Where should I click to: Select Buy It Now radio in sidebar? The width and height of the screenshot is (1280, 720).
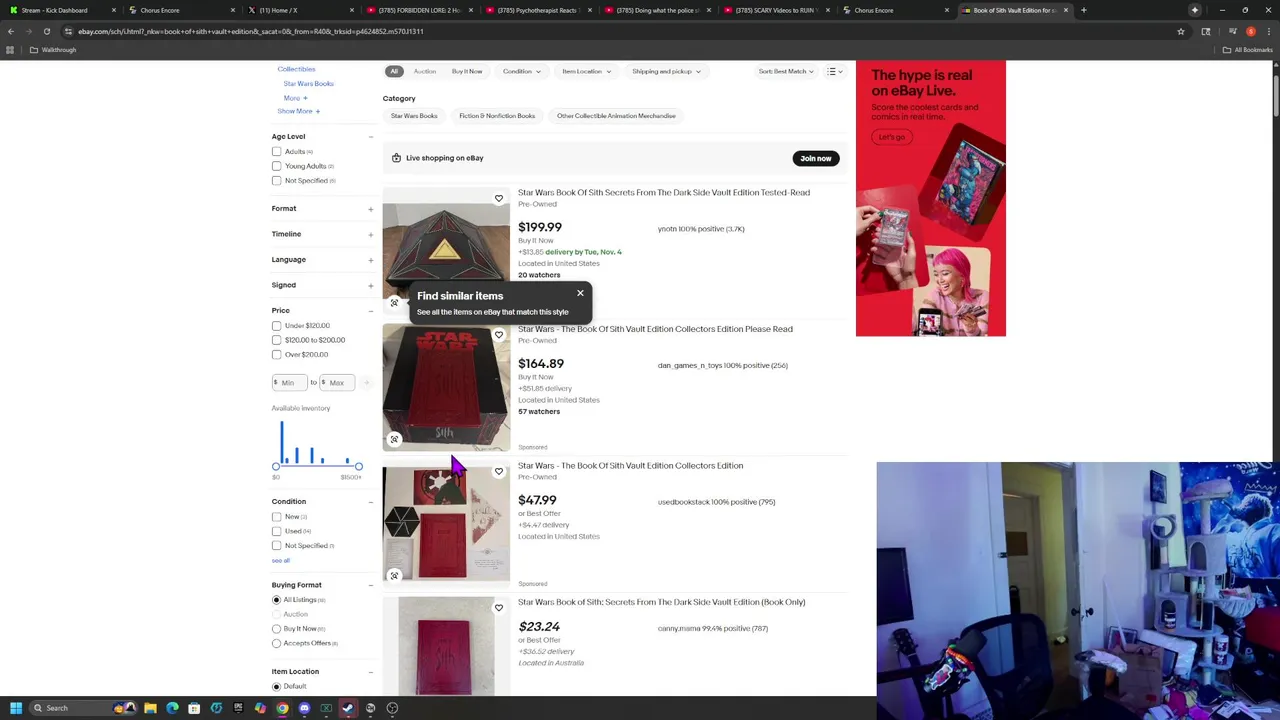[x=277, y=629]
